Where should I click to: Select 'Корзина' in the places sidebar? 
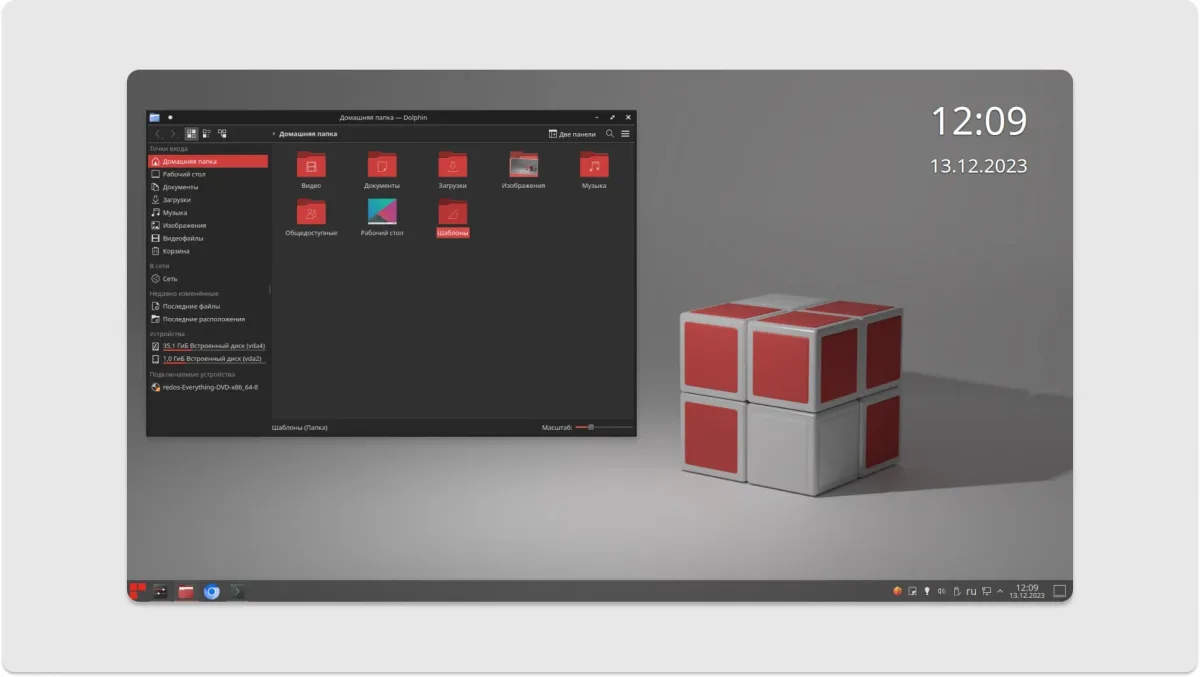click(176, 251)
